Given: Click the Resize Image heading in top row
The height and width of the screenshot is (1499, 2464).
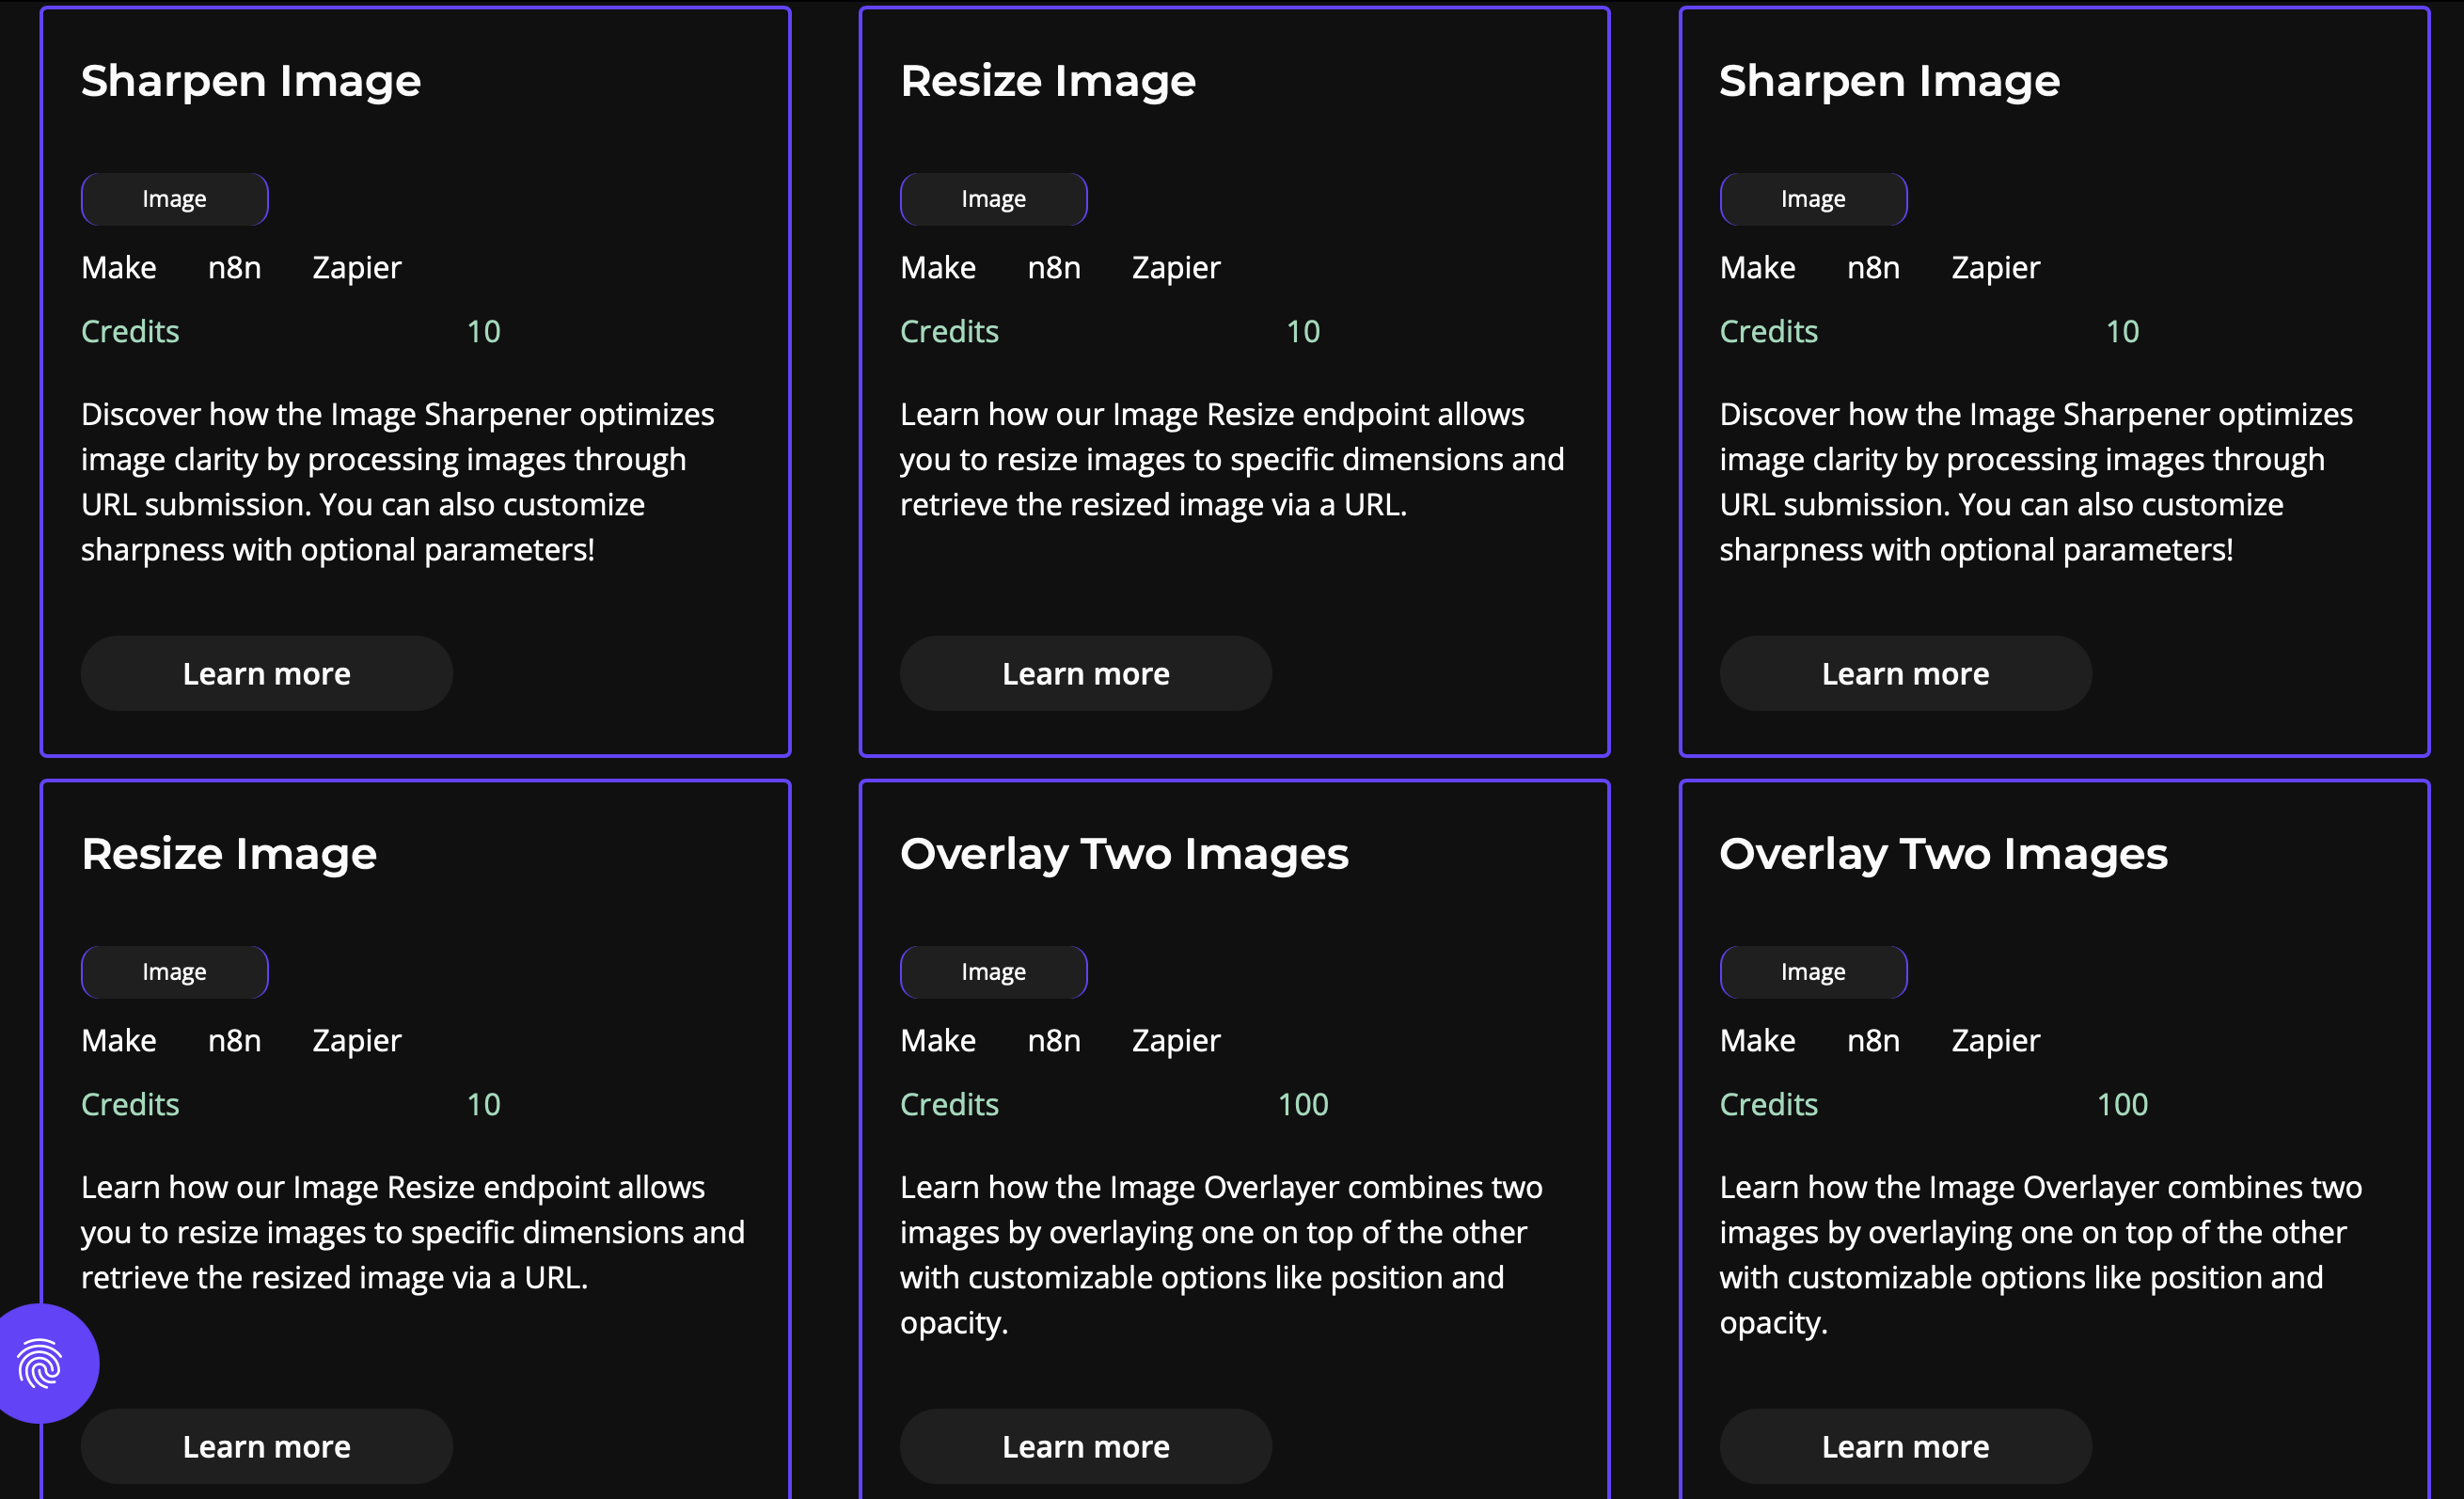Looking at the screenshot, I should (x=1047, y=81).
